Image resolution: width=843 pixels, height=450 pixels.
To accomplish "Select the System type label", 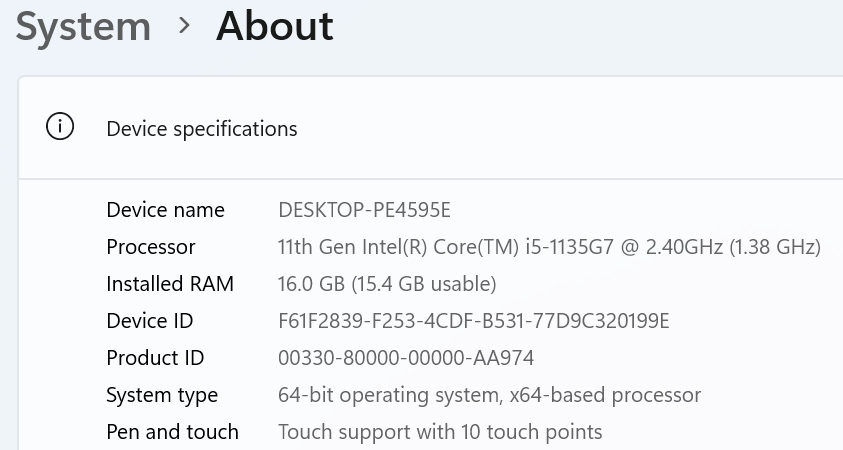I will point(162,396).
